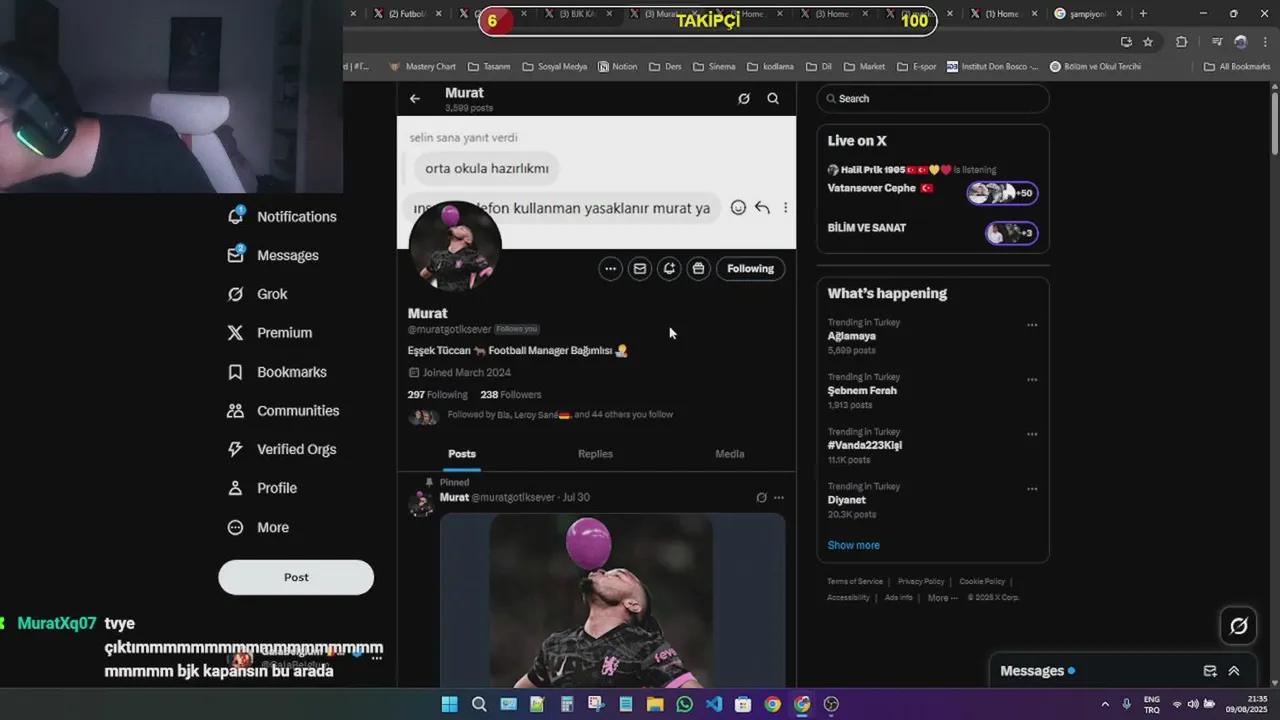Expand the More menu in the sidebar
The height and width of the screenshot is (720, 1280).
[258, 527]
